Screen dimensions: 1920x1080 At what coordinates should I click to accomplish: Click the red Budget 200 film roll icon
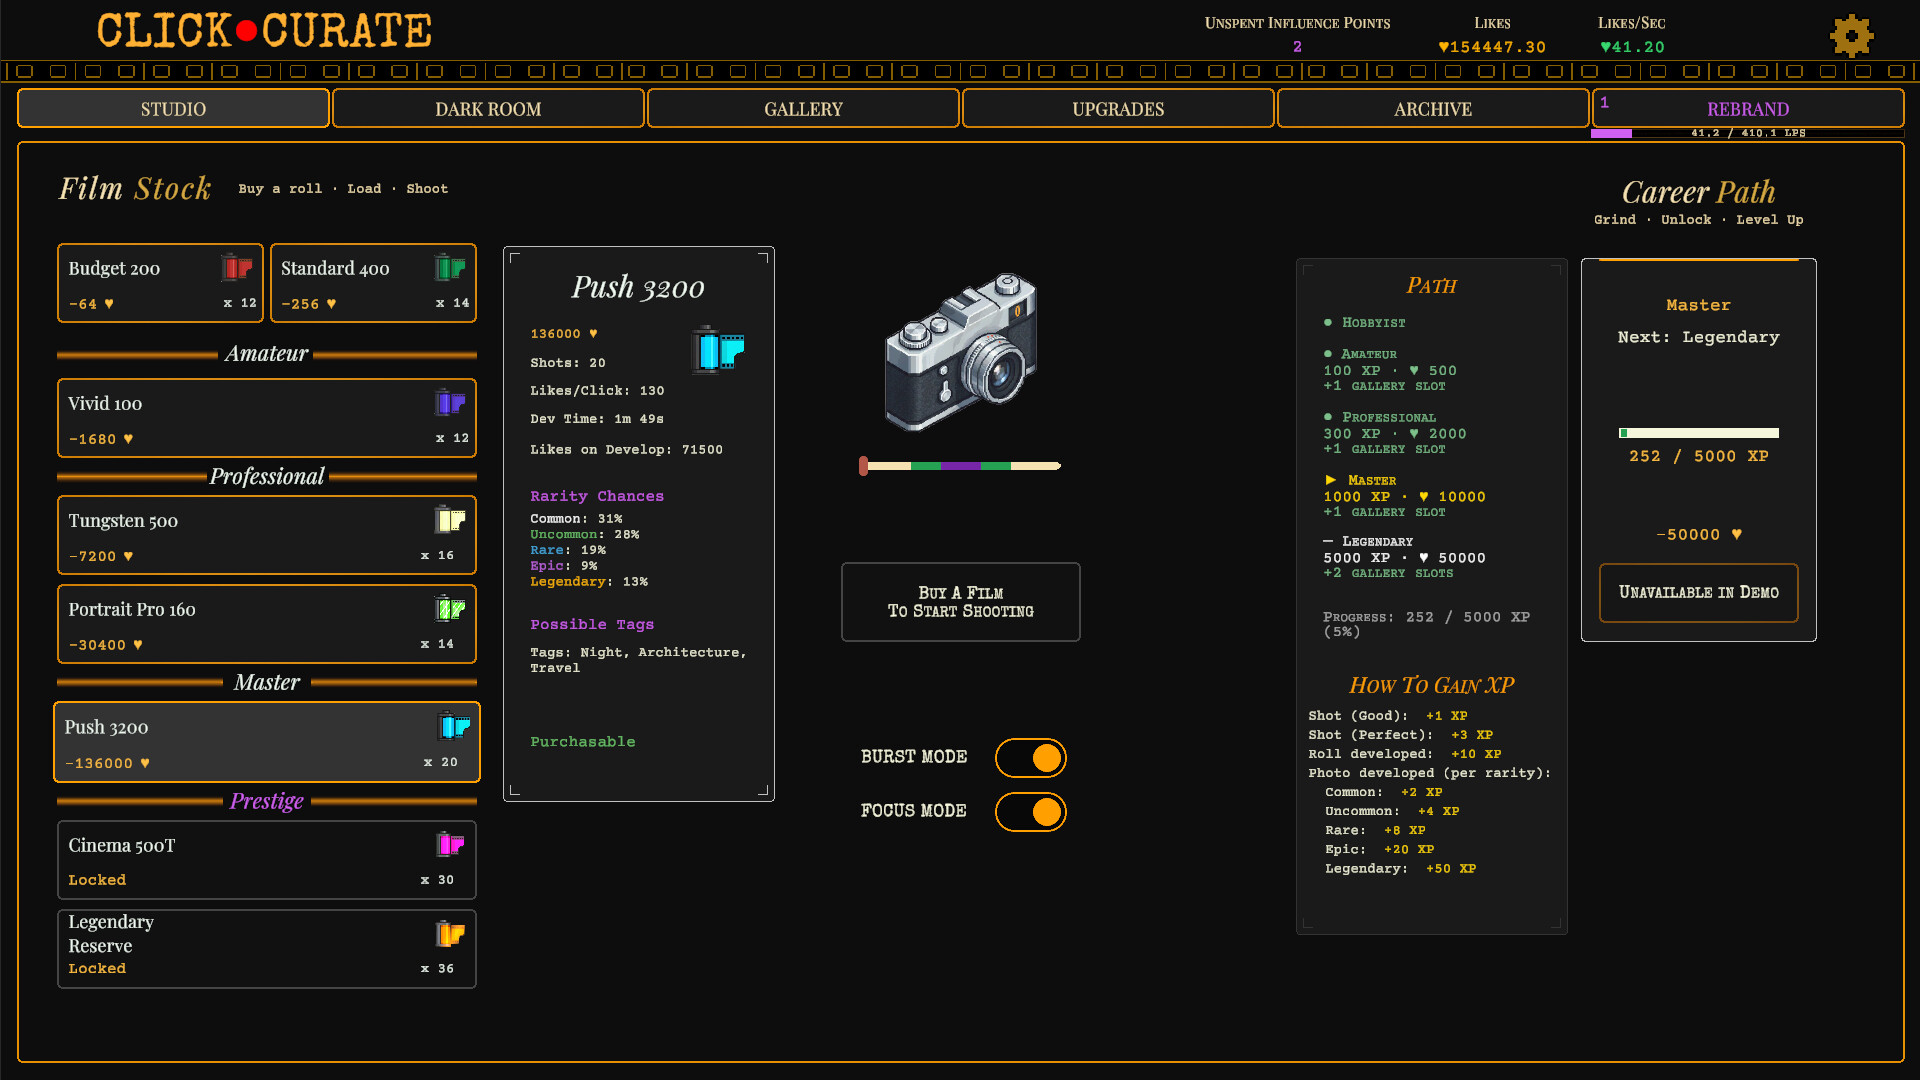click(237, 267)
